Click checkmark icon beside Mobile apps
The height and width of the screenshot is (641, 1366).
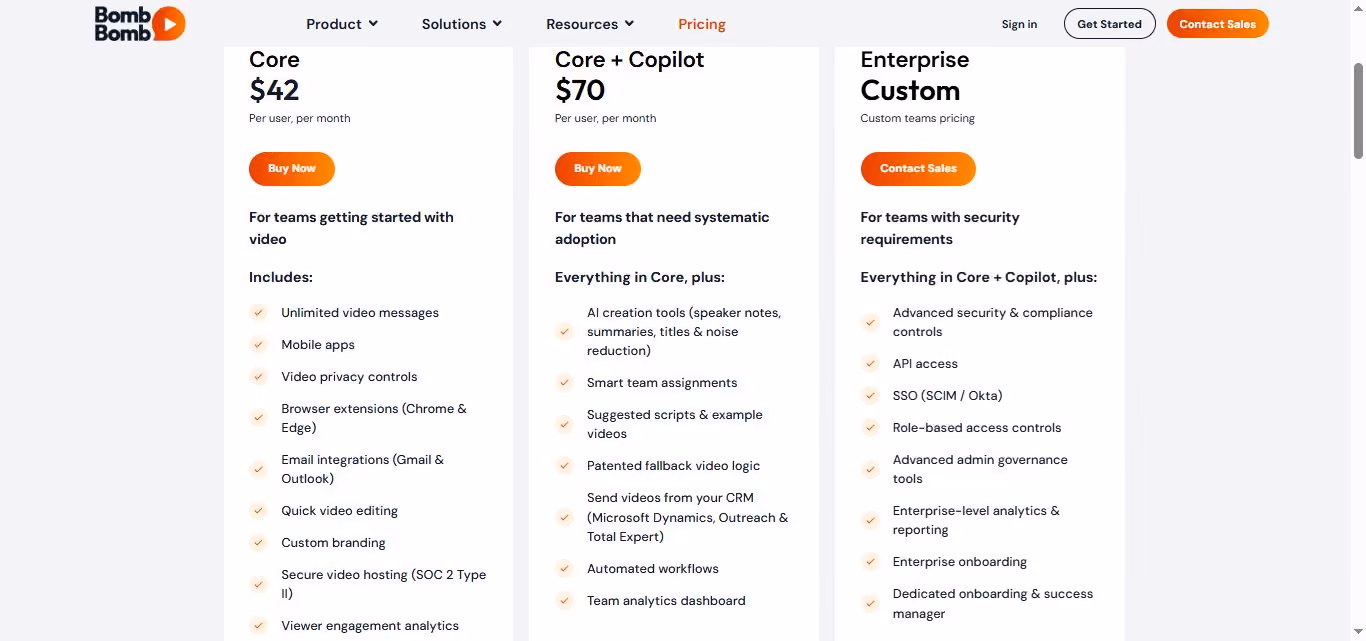258,344
